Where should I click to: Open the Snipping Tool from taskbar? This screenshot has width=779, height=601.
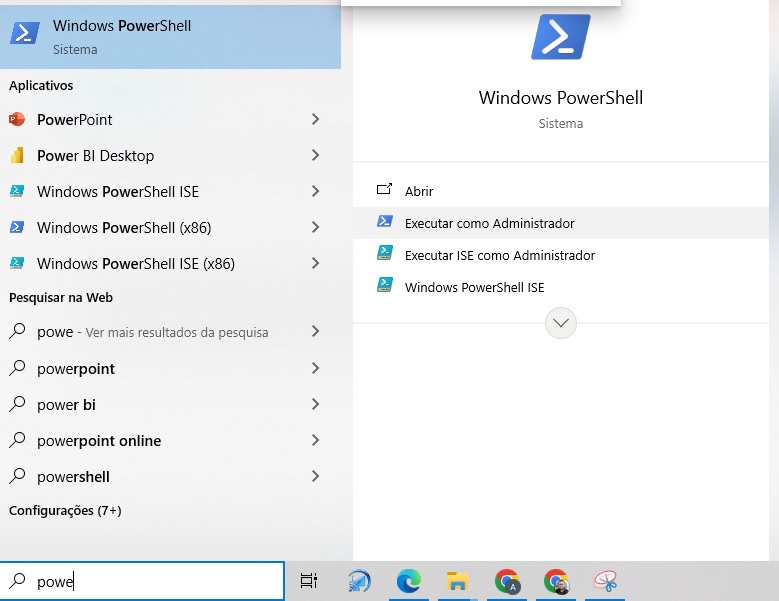pyautogui.click(x=606, y=581)
